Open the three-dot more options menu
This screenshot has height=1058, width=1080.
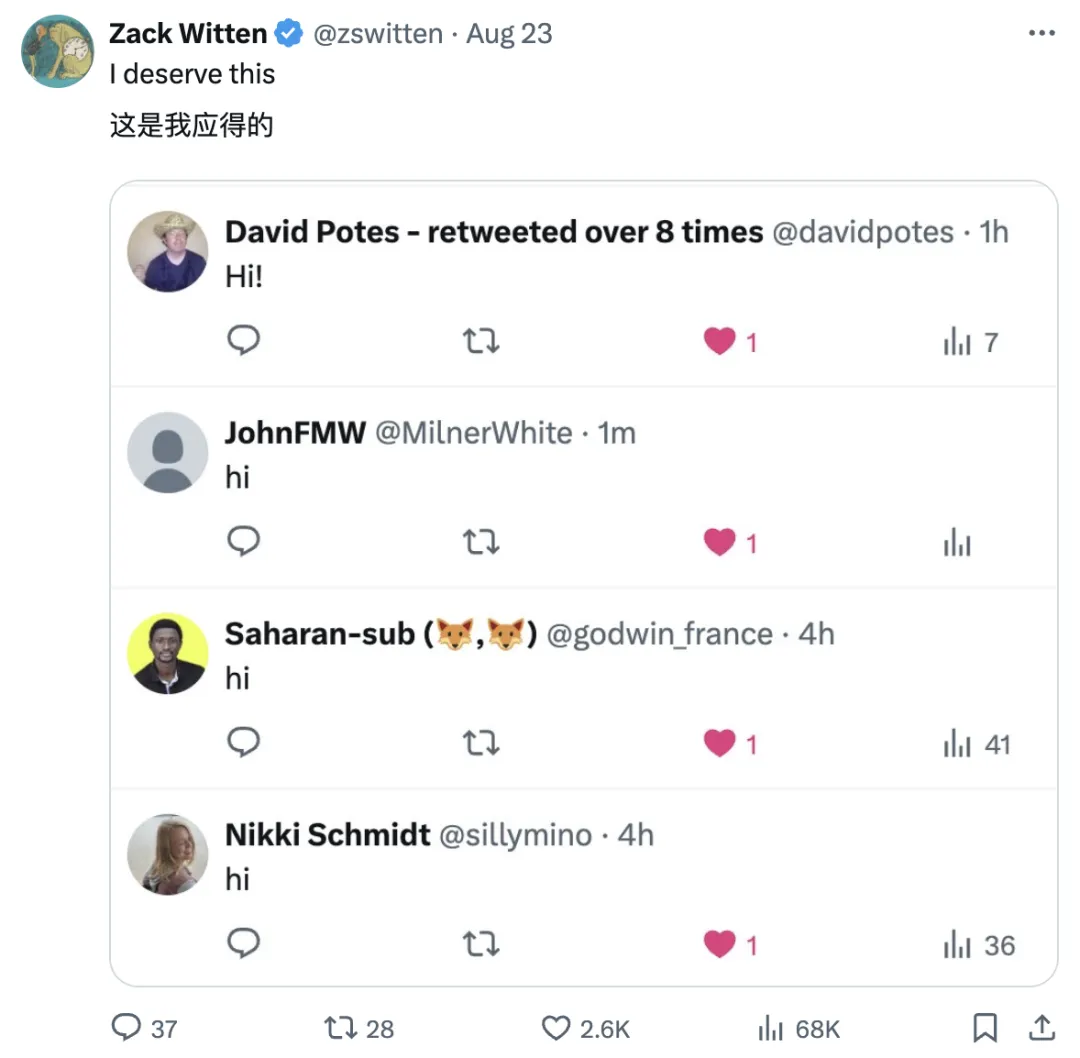coord(1041,33)
